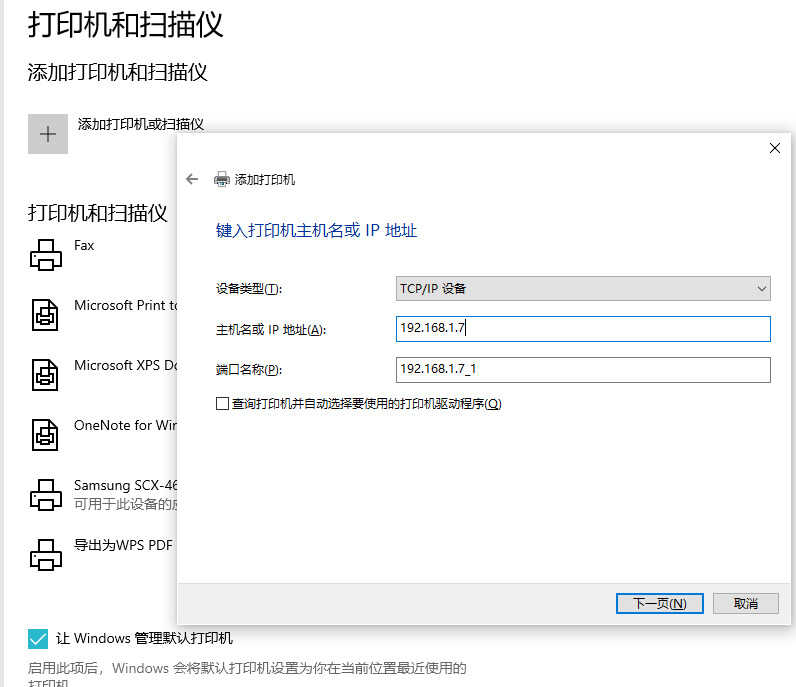Enable 查询打印机并自动选择驱动程序 checkbox
This screenshot has width=796, height=687.
point(222,404)
